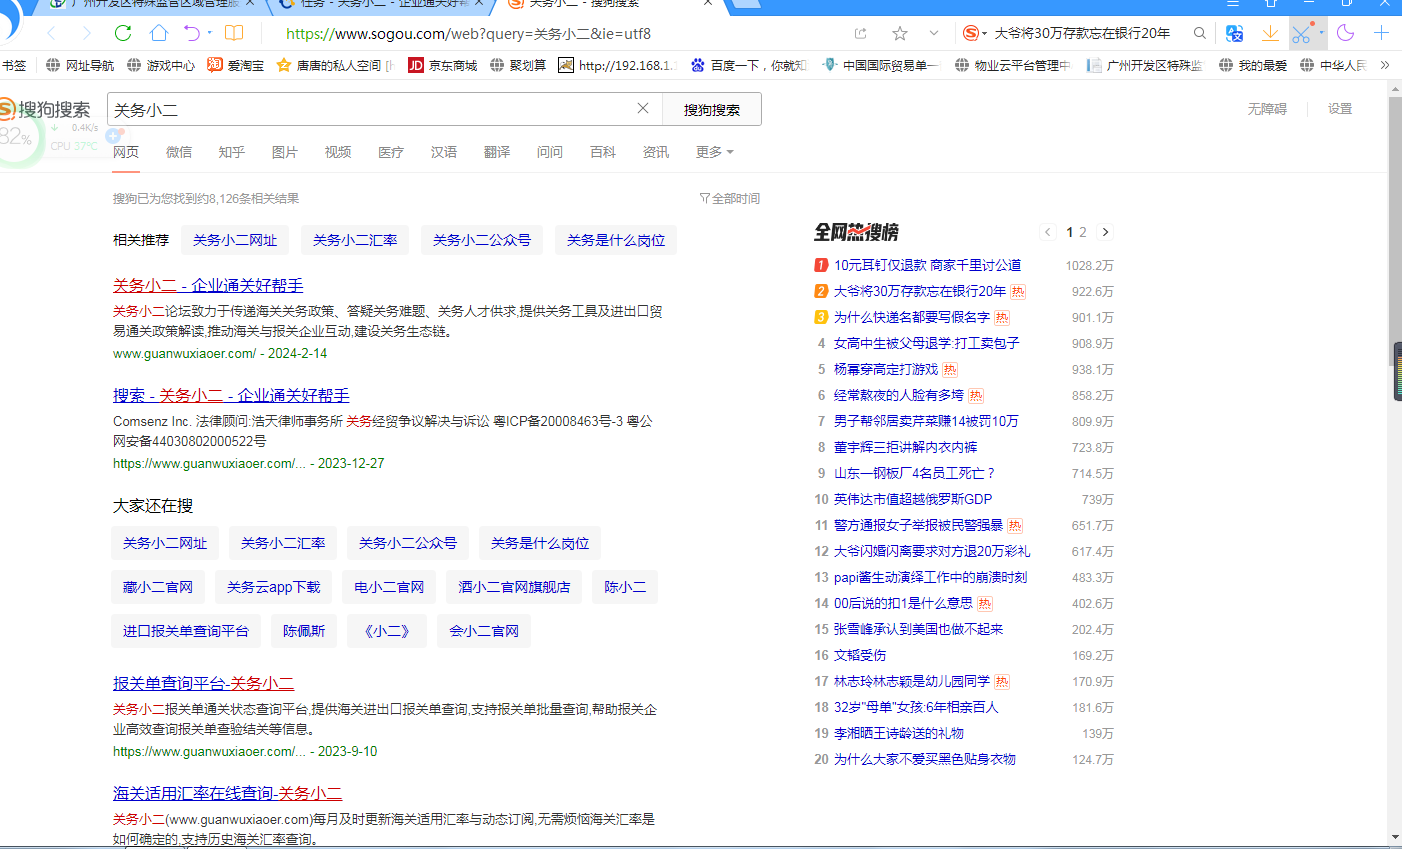This screenshot has width=1402, height=849.
Task: Open the downloads arrow icon
Action: click(1270, 33)
